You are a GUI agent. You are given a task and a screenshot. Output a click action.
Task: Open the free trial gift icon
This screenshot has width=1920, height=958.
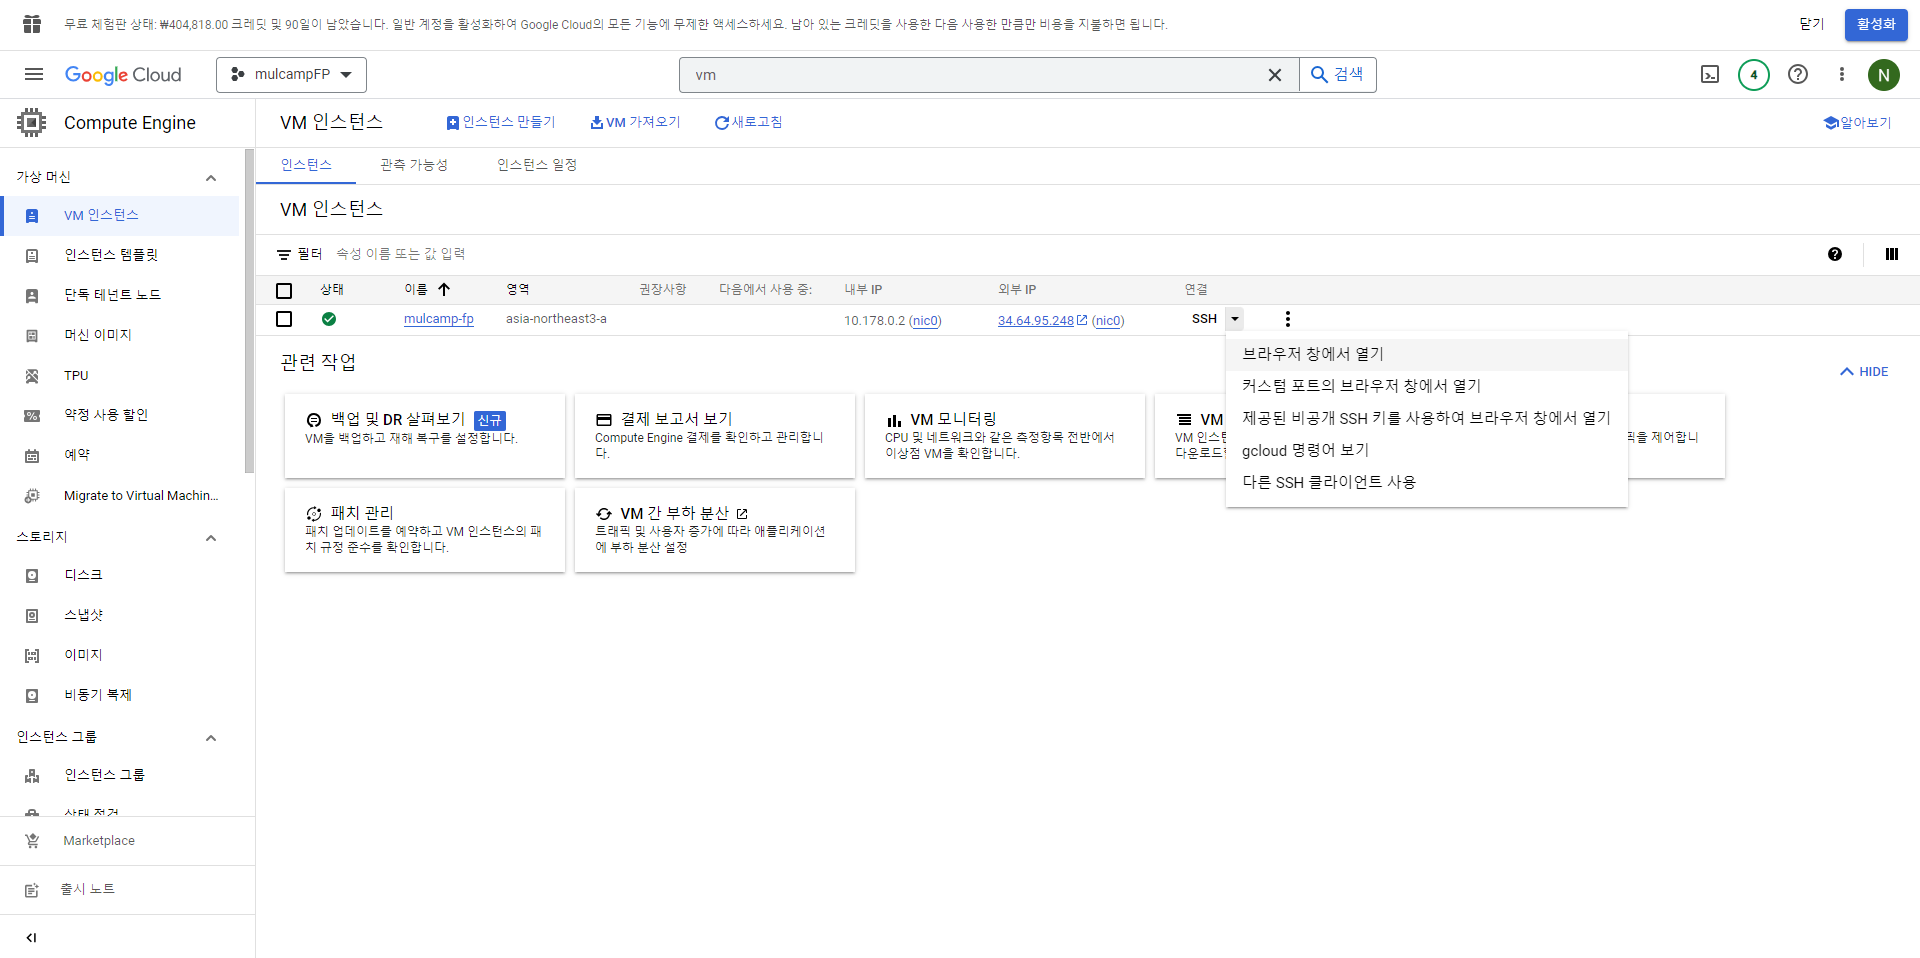tap(32, 24)
